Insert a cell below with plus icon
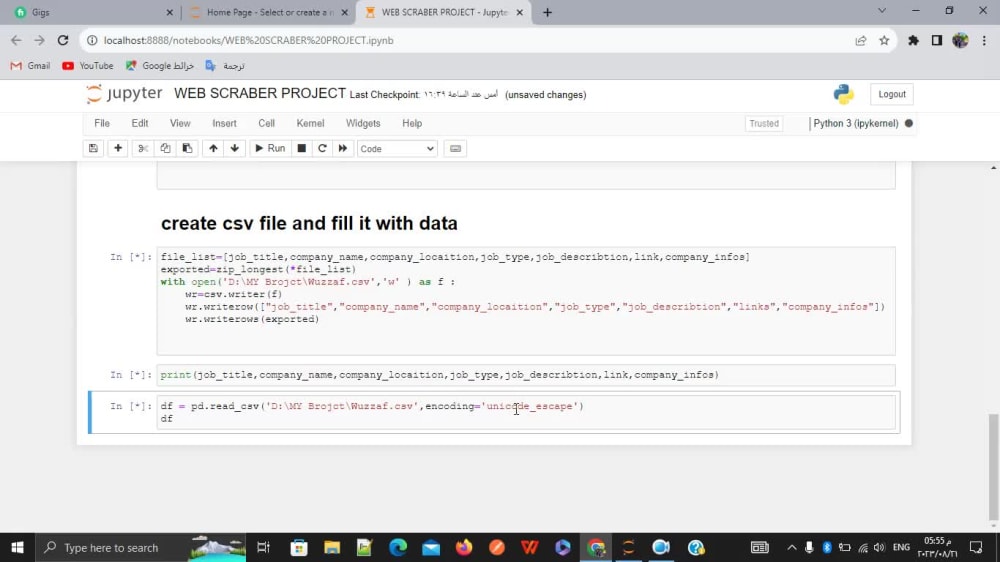This screenshot has width=1000, height=562. [x=118, y=149]
